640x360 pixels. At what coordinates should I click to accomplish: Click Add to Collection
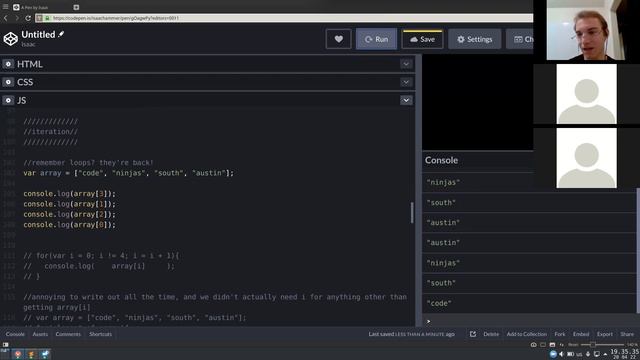pos(527,334)
